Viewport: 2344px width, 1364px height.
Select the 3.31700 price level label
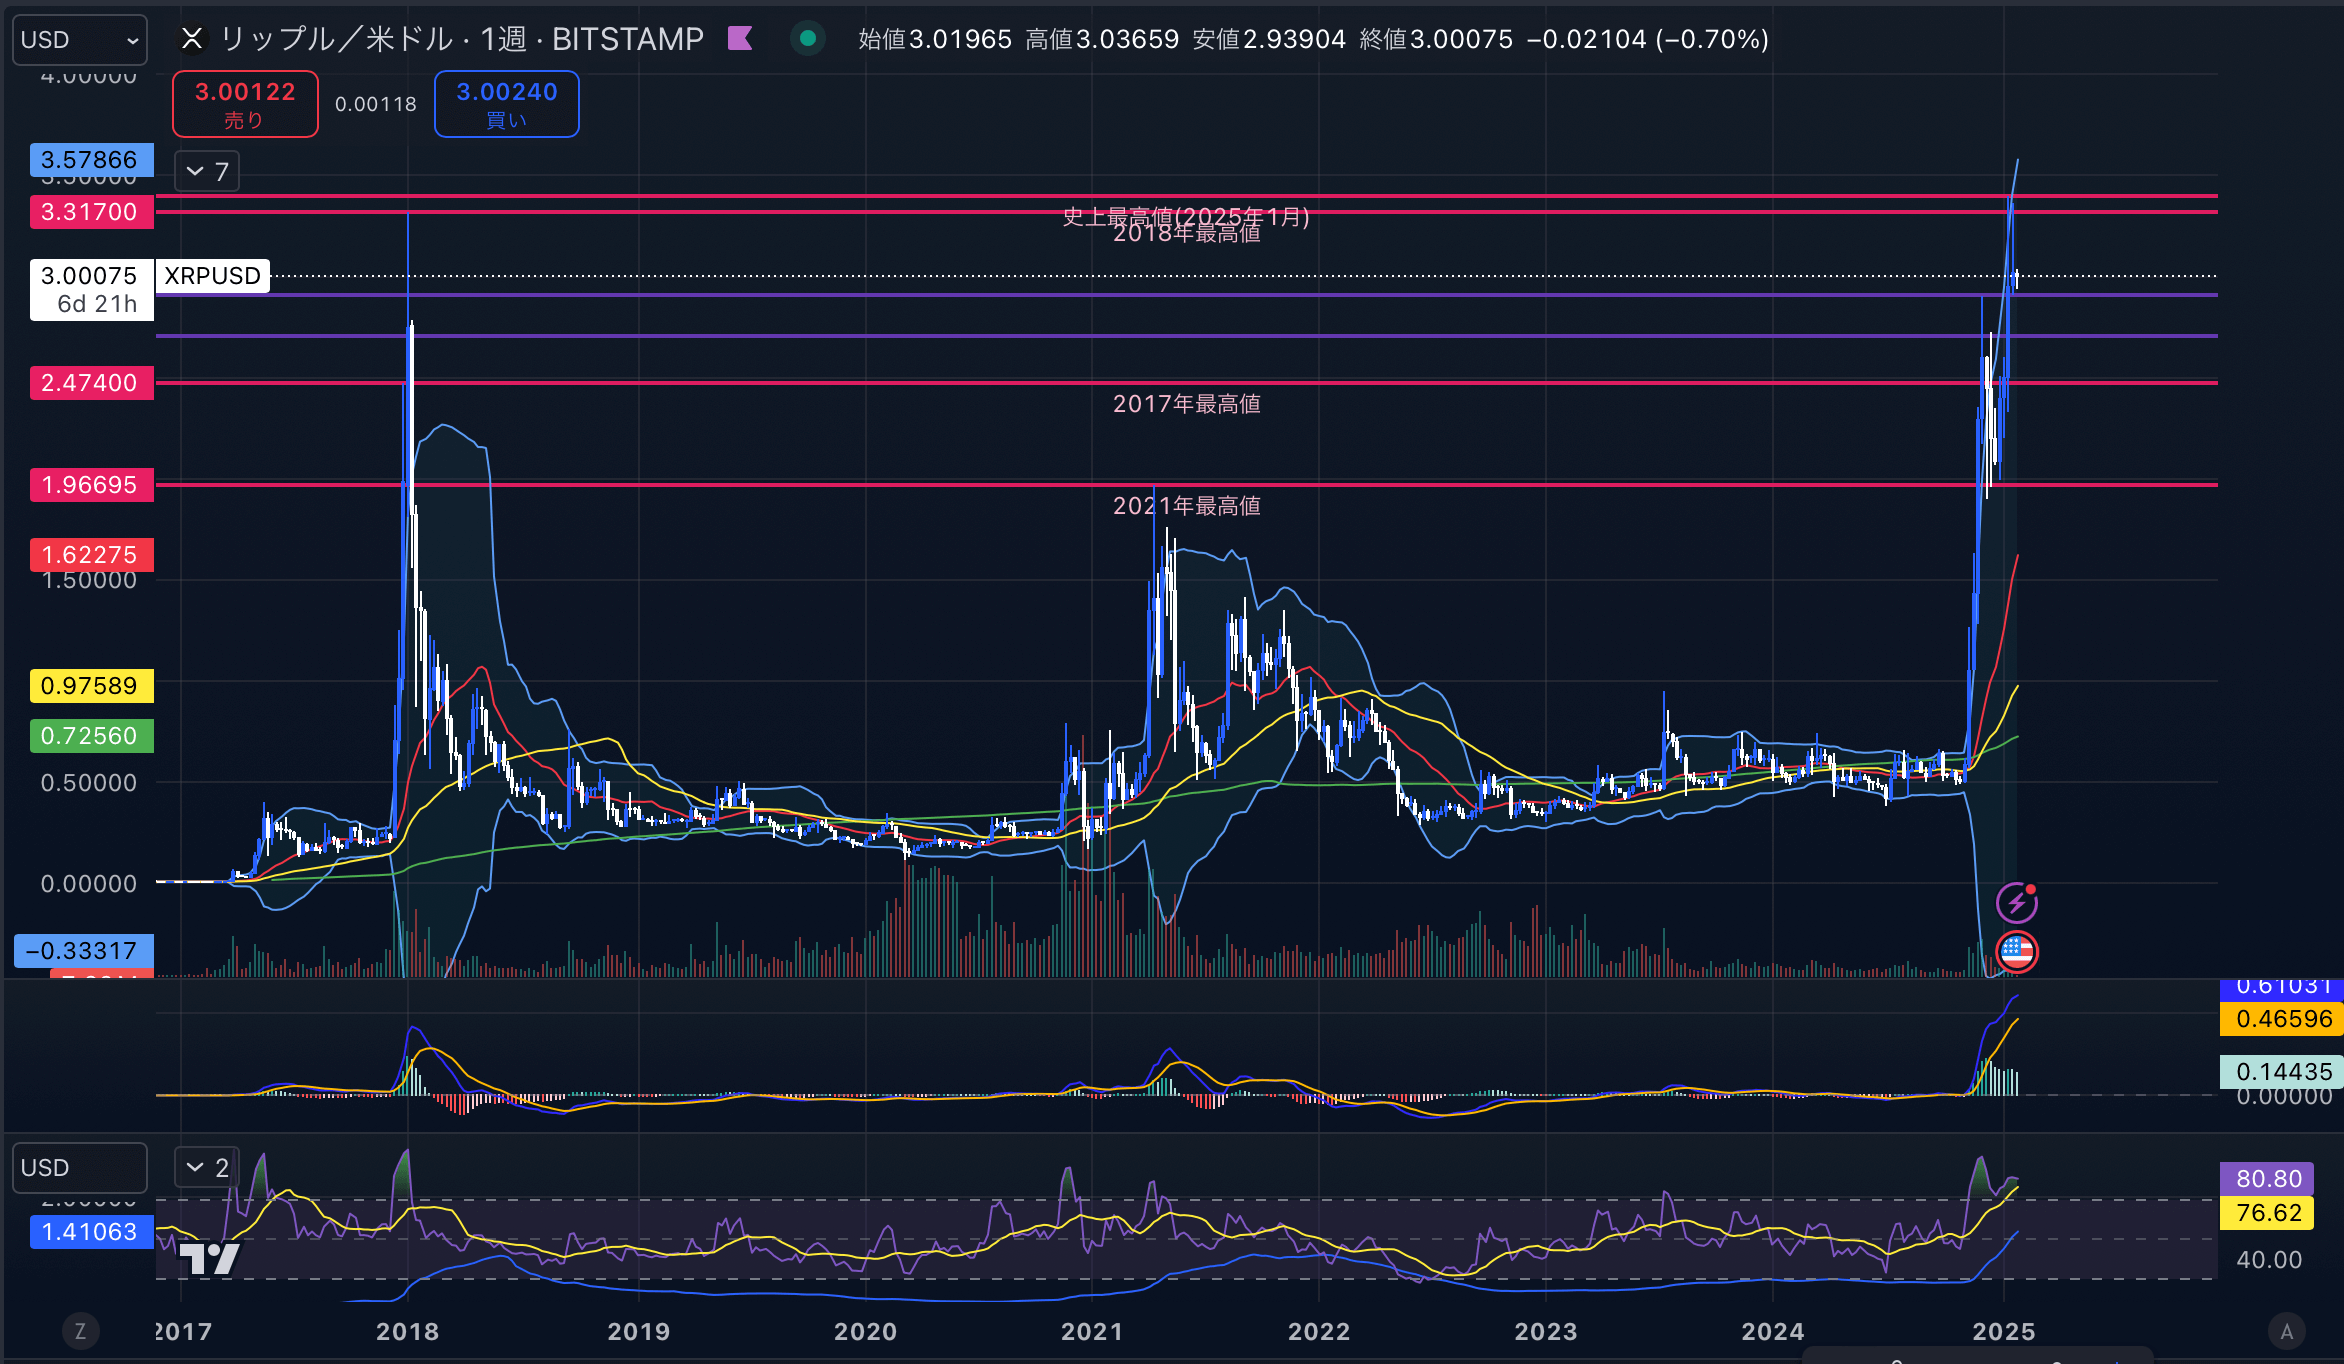[x=92, y=212]
